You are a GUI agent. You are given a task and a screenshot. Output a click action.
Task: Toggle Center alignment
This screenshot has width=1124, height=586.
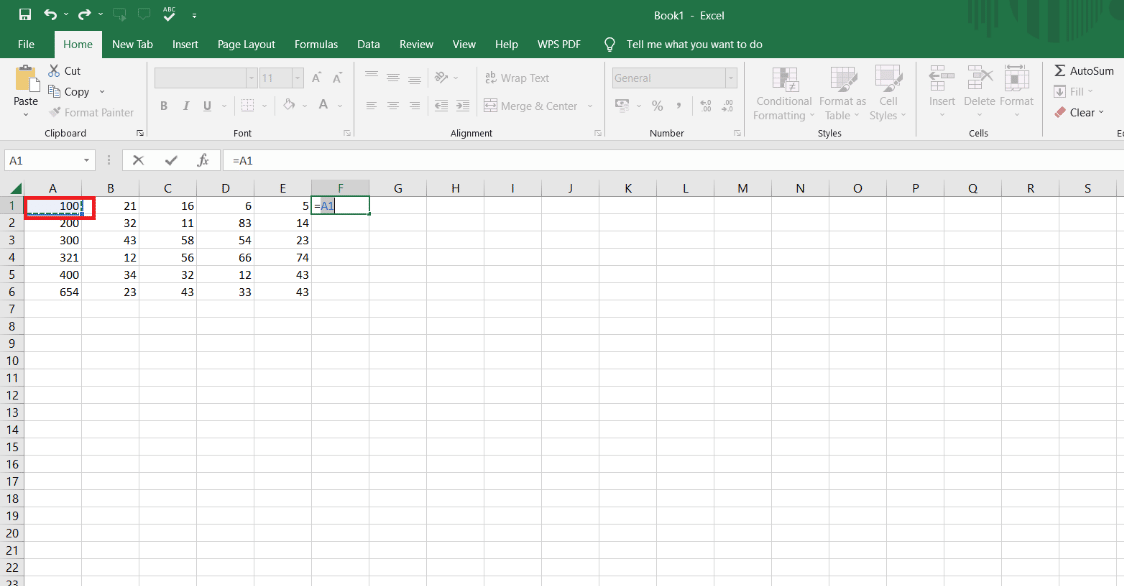393,105
